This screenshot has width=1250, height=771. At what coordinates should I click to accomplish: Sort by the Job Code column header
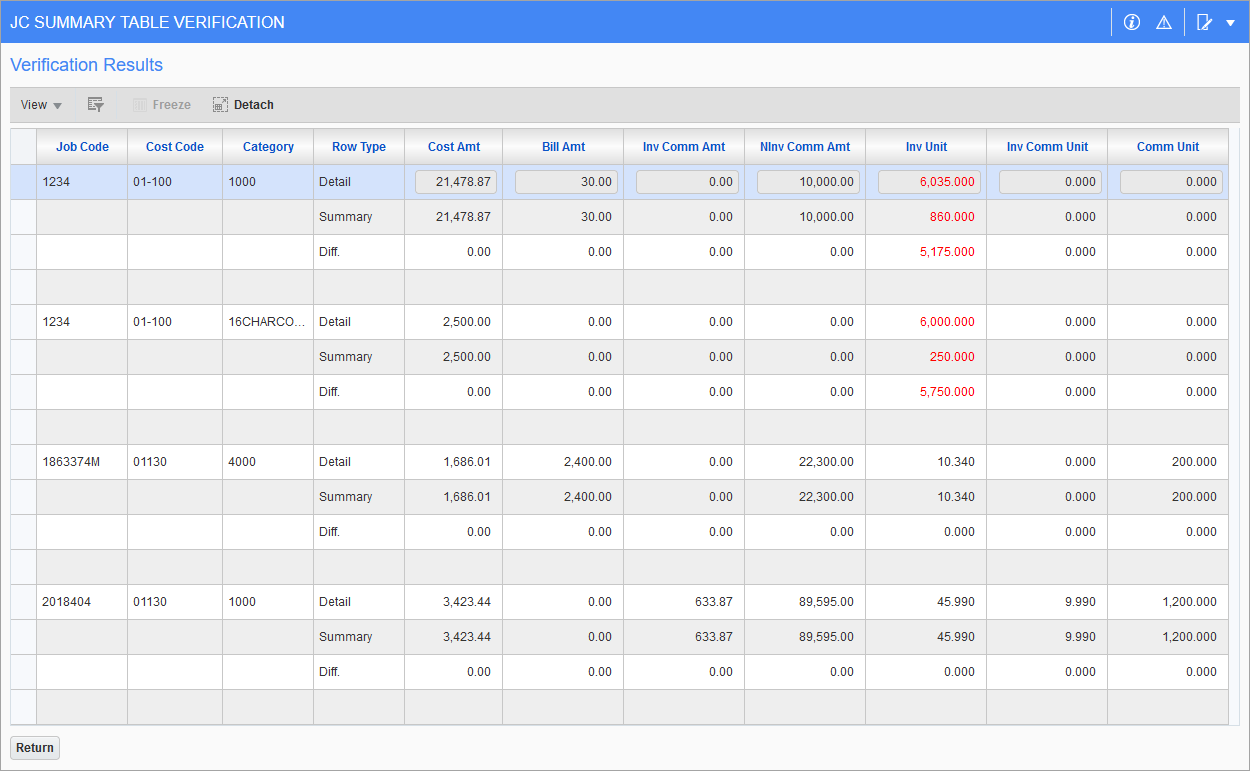click(82, 146)
